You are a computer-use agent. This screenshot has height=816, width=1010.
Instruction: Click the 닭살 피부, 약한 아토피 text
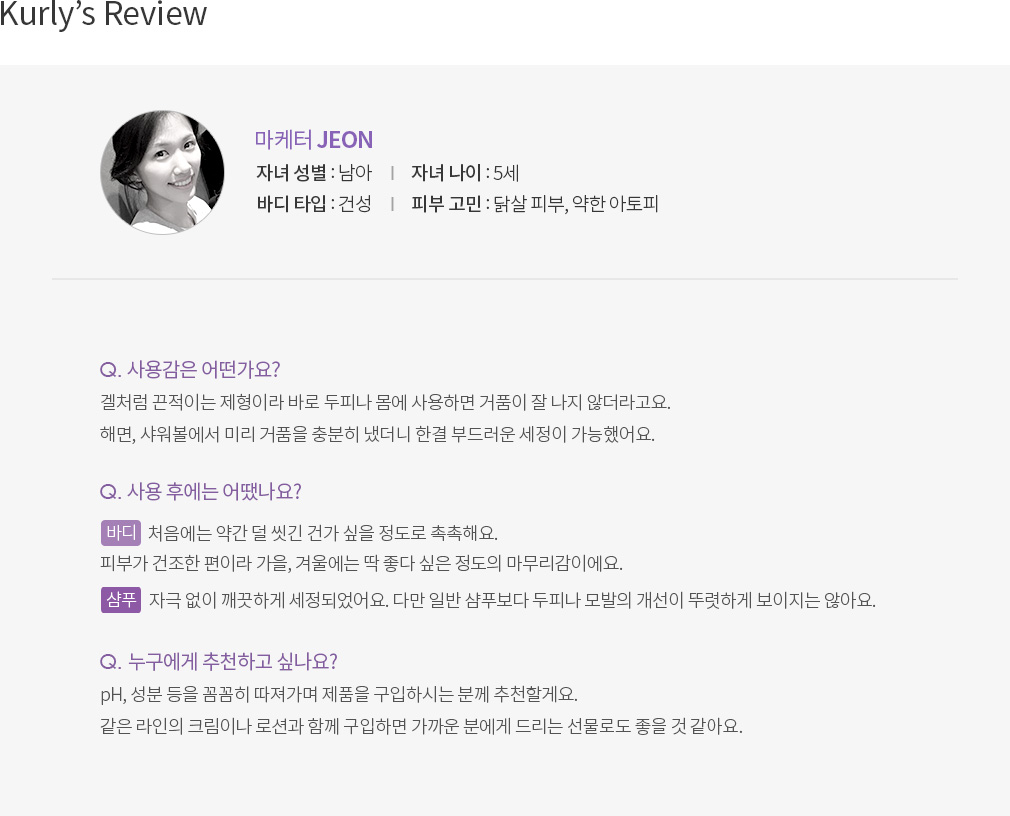pyautogui.click(x=576, y=204)
